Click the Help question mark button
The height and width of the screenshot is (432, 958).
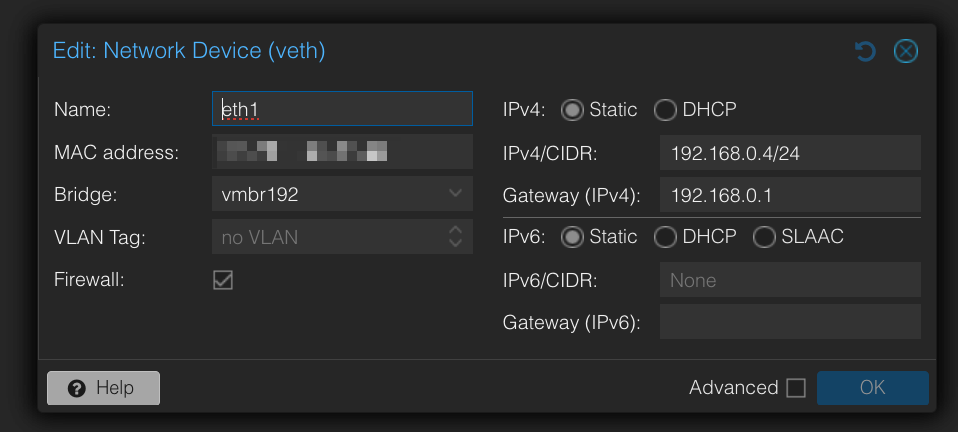pos(103,388)
